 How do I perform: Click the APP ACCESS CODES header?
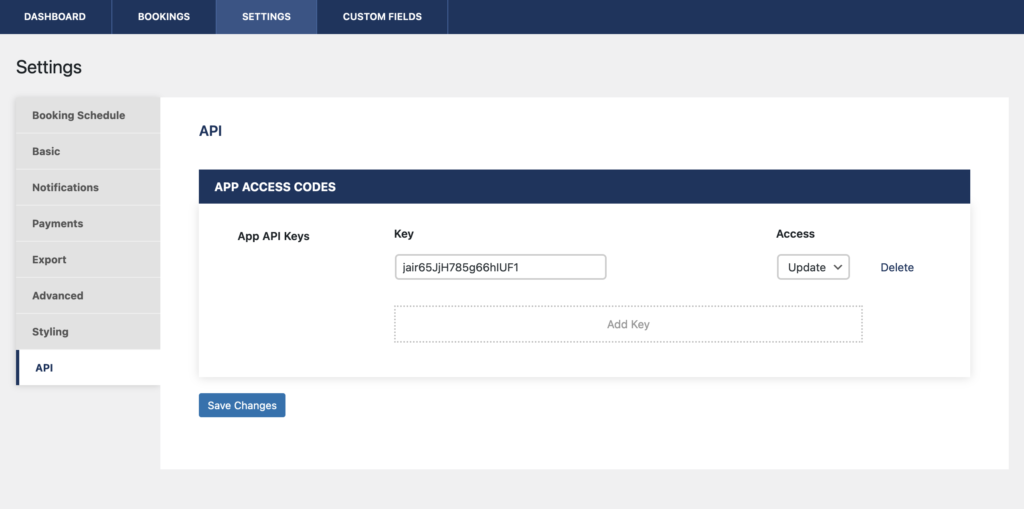pyautogui.click(x=584, y=187)
